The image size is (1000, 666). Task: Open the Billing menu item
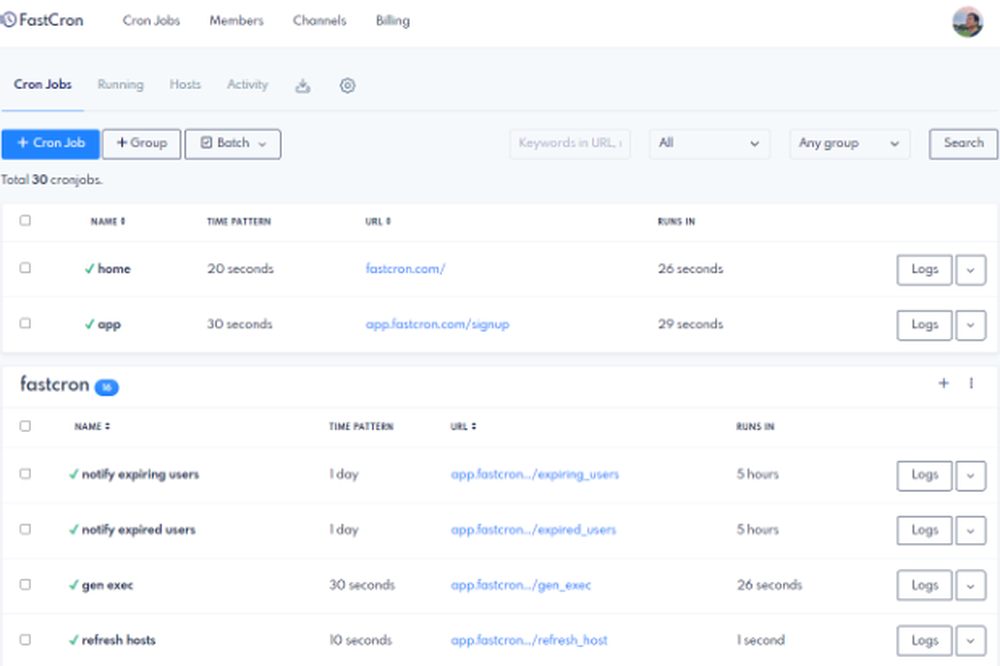tap(392, 20)
